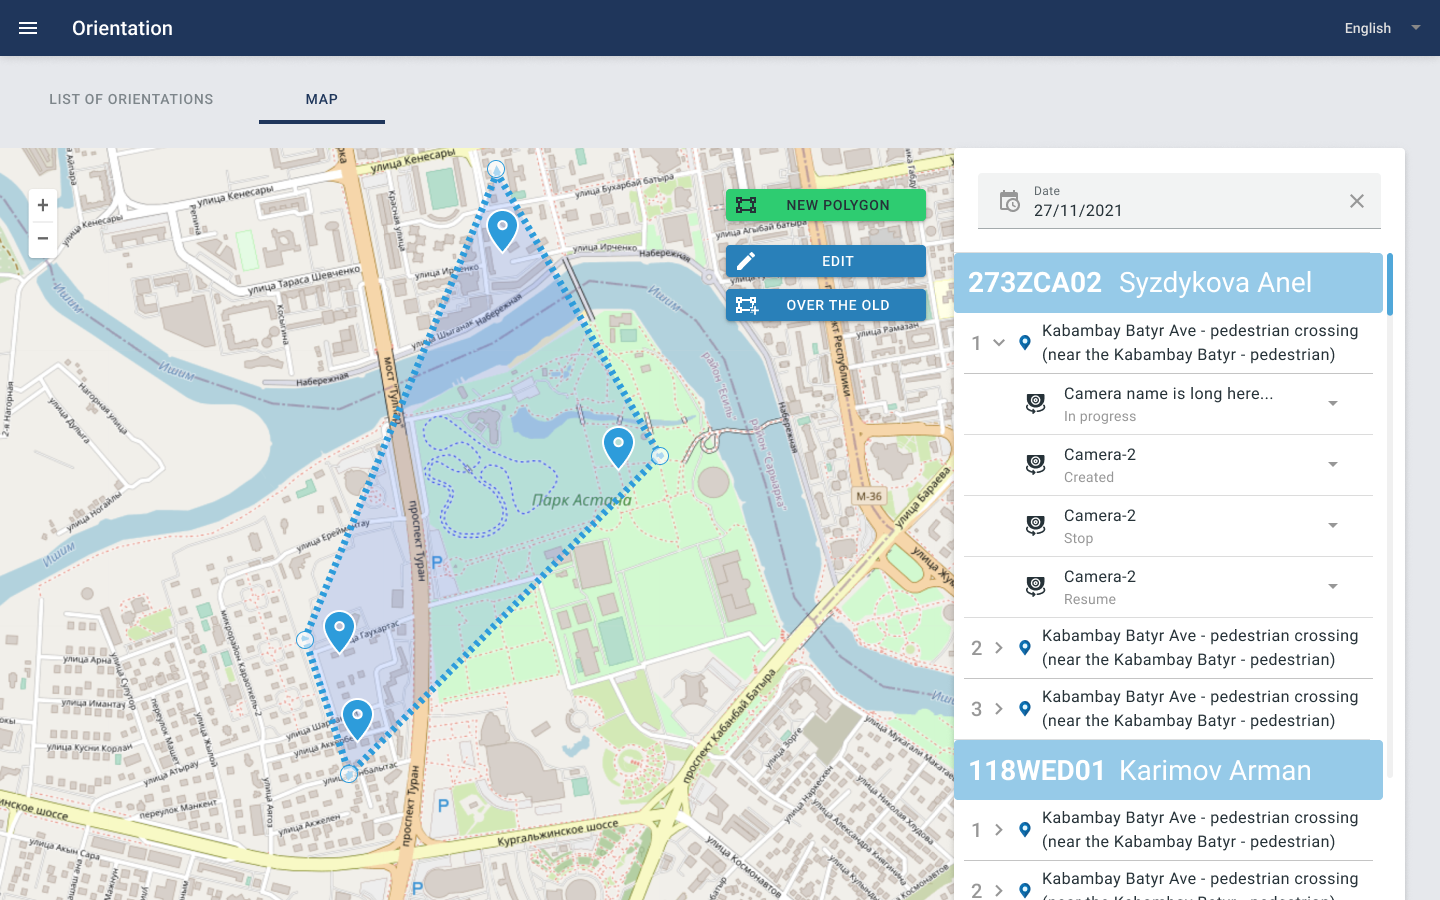Viewport: 1440px width, 900px height.
Task: Open the hamburger navigation menu
Action: point(28,28)
